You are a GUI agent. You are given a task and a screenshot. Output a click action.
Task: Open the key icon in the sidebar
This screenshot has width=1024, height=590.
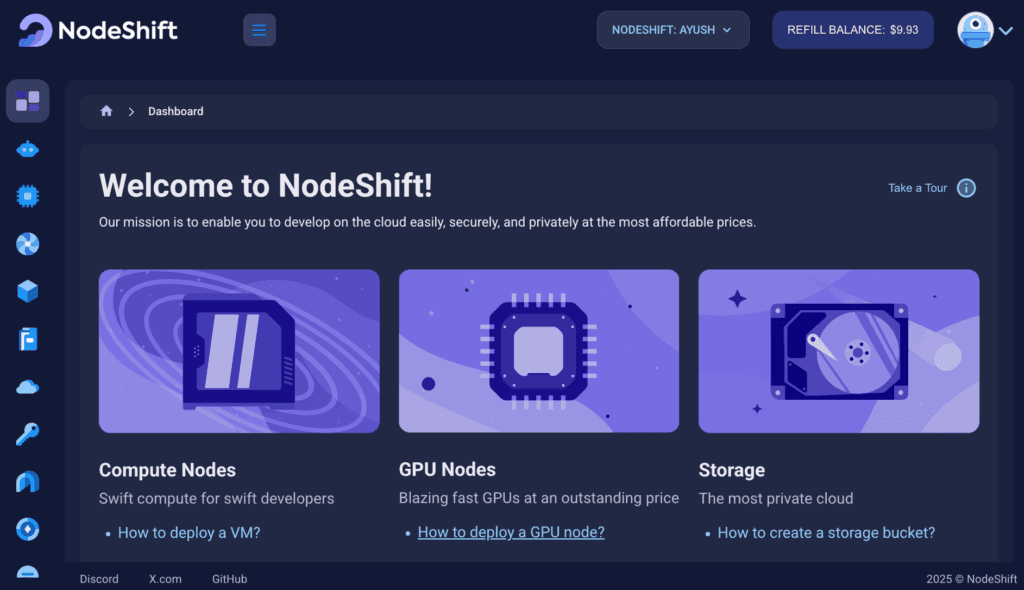tap(27, 434)
